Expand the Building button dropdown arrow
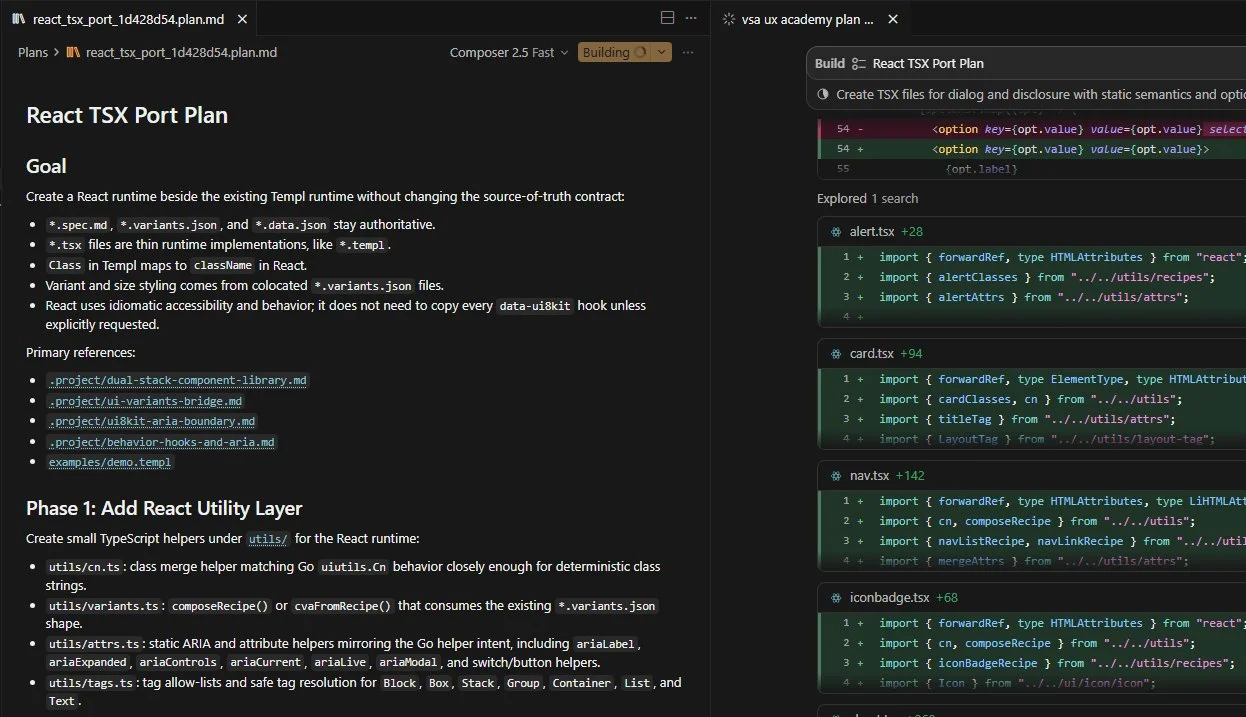1246x717 pixels. tap(661, 52)
